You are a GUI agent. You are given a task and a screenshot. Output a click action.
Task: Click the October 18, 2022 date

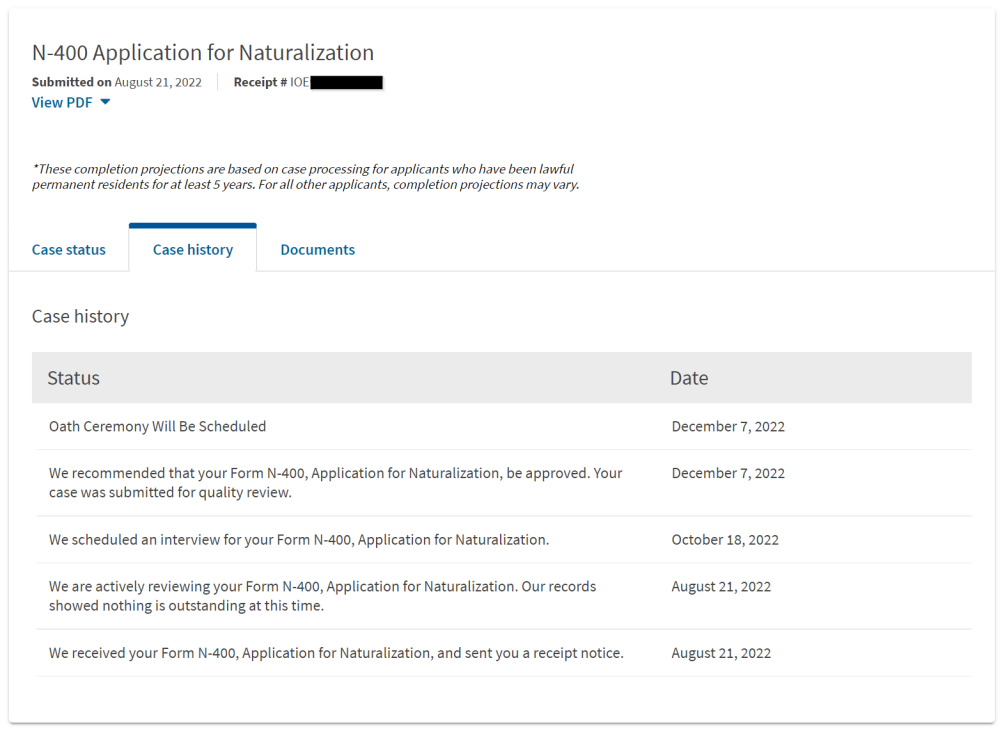(x=725, y=540)
